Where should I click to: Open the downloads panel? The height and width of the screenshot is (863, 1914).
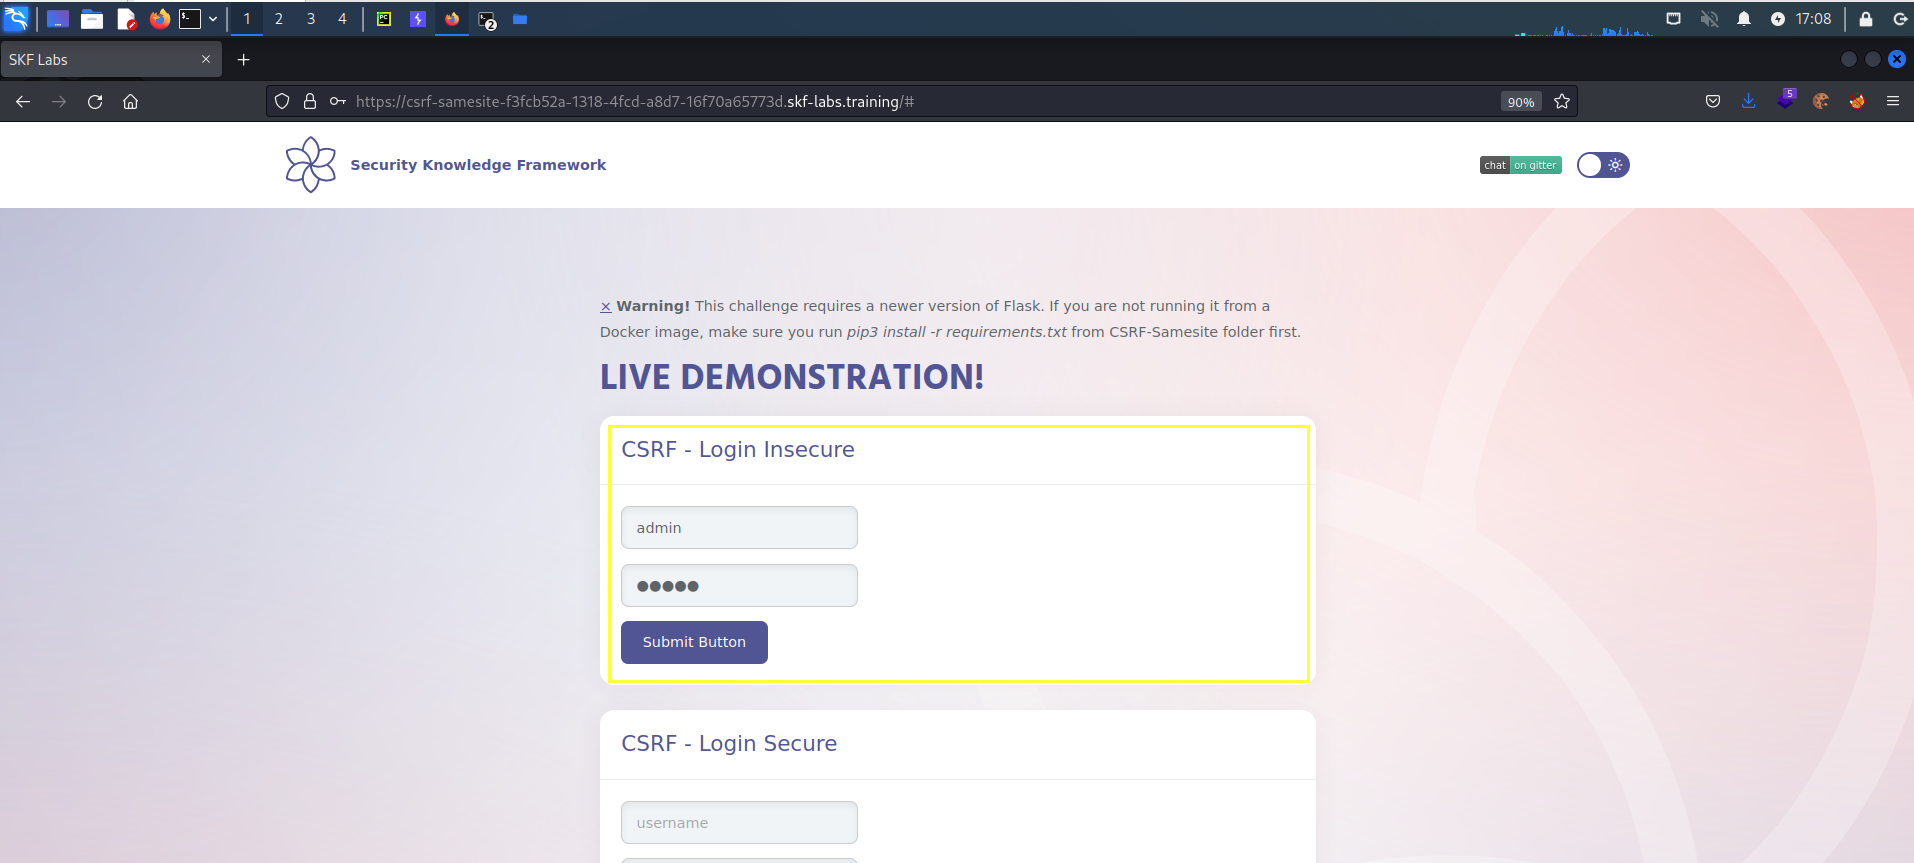click(1748, 101)
